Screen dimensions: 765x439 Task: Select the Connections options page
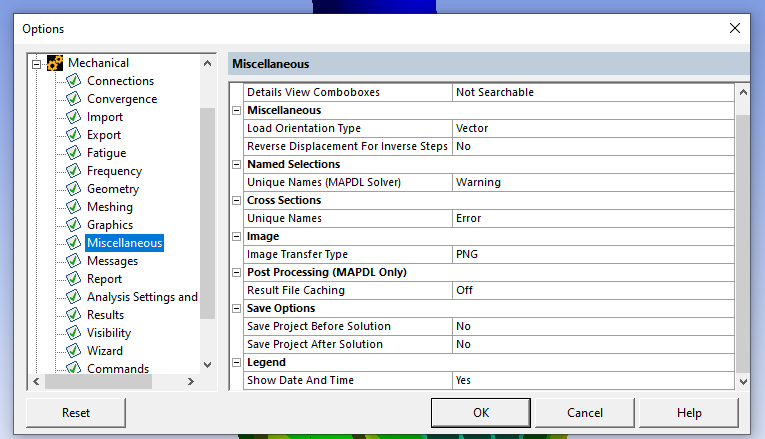tap(121, 81)
